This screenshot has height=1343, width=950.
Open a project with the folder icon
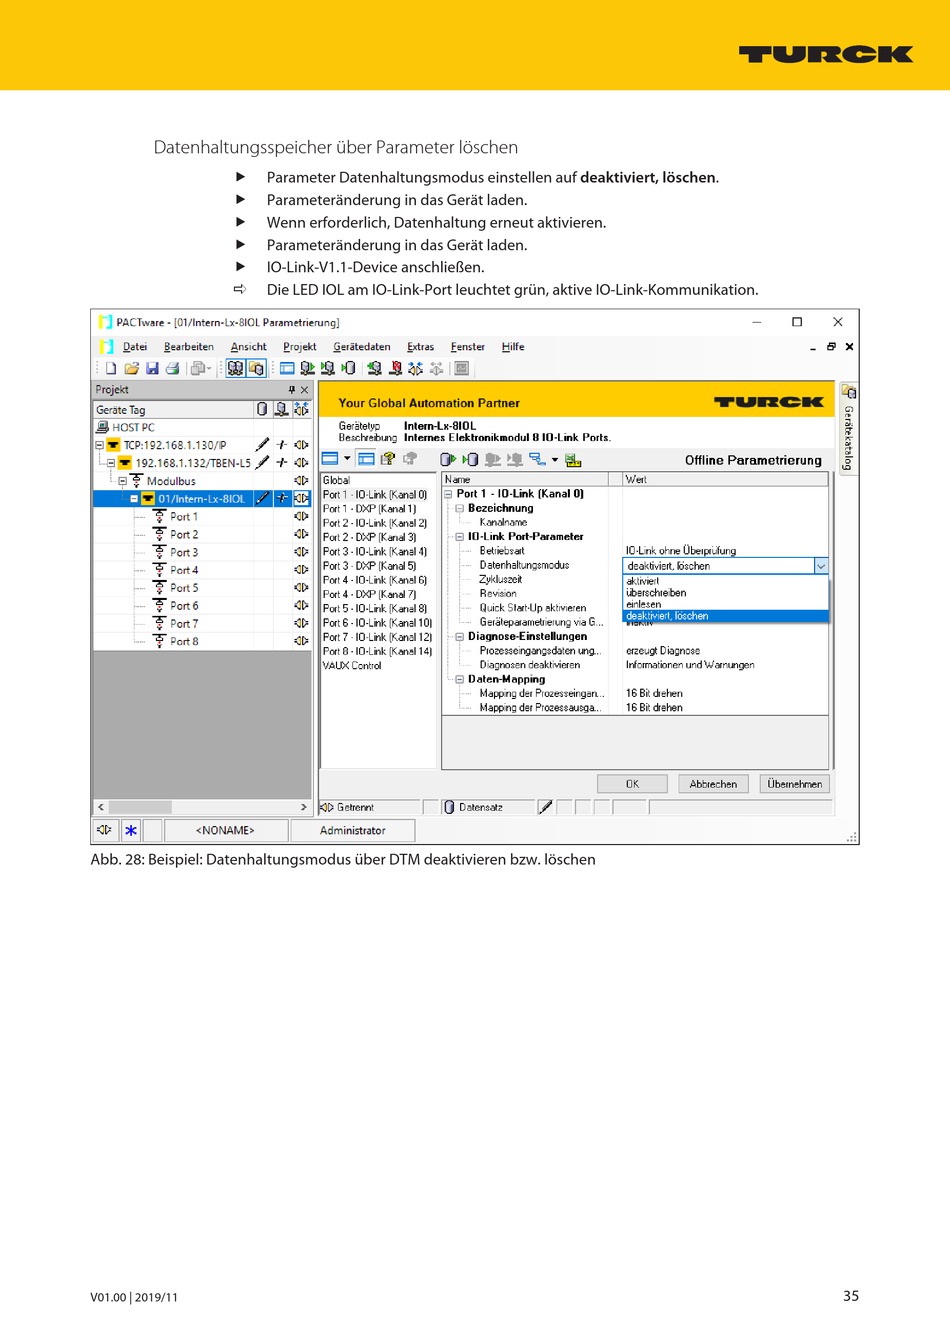(131, 368)
